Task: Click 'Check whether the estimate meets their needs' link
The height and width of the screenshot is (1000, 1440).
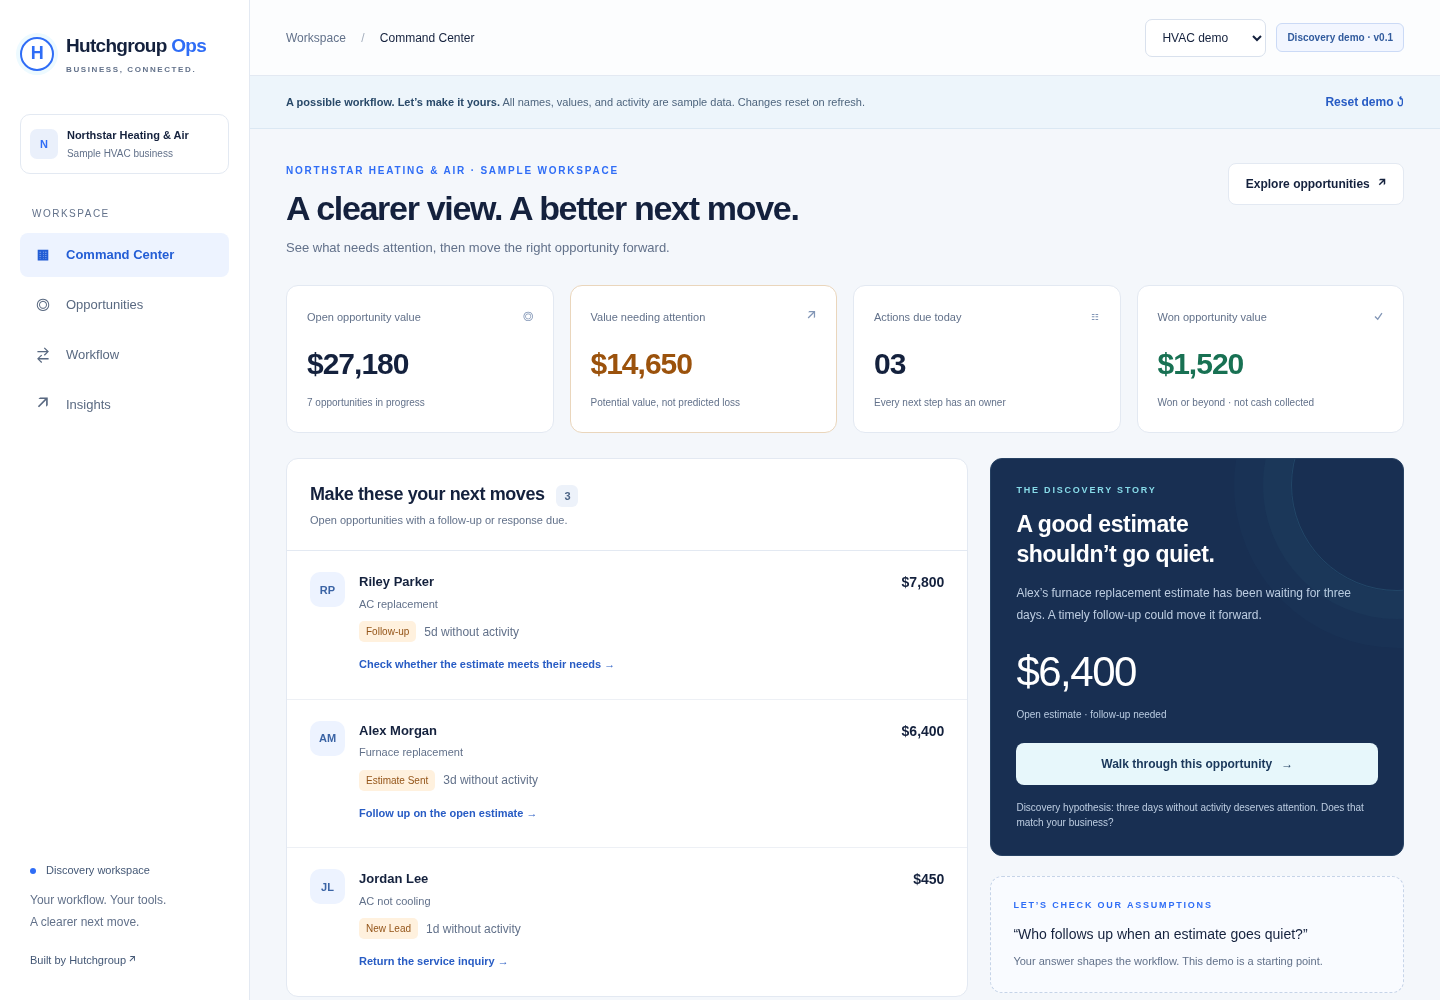Action: 486,664
